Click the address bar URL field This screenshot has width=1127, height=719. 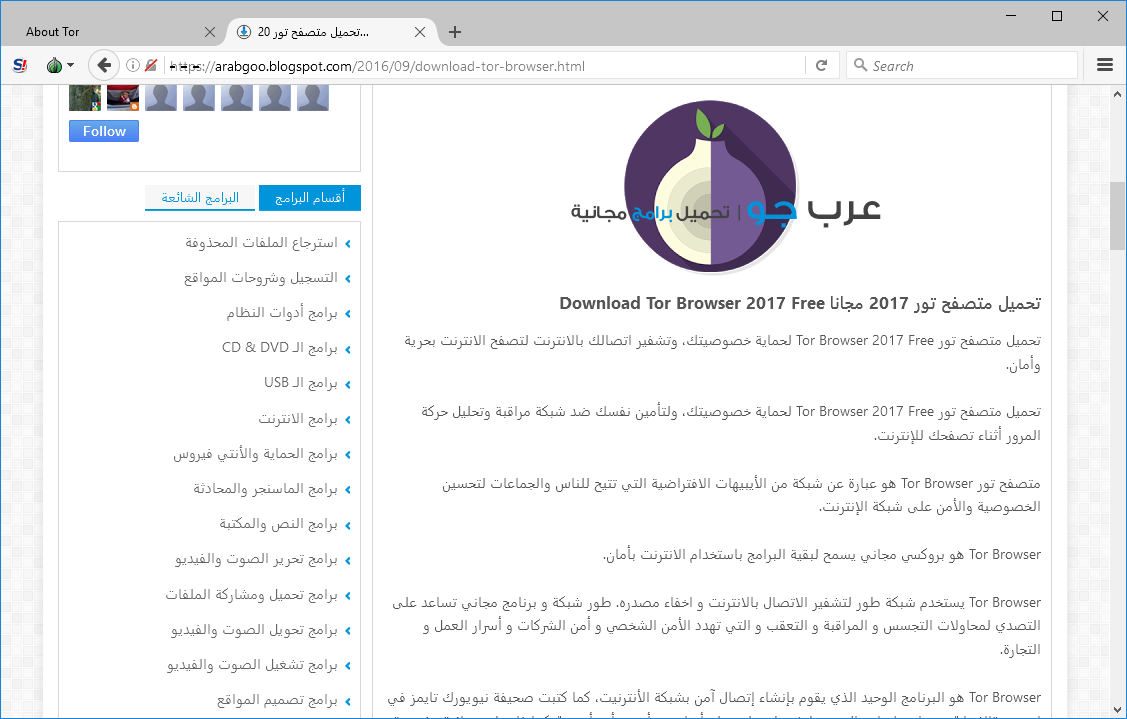(x=485, y=66)
